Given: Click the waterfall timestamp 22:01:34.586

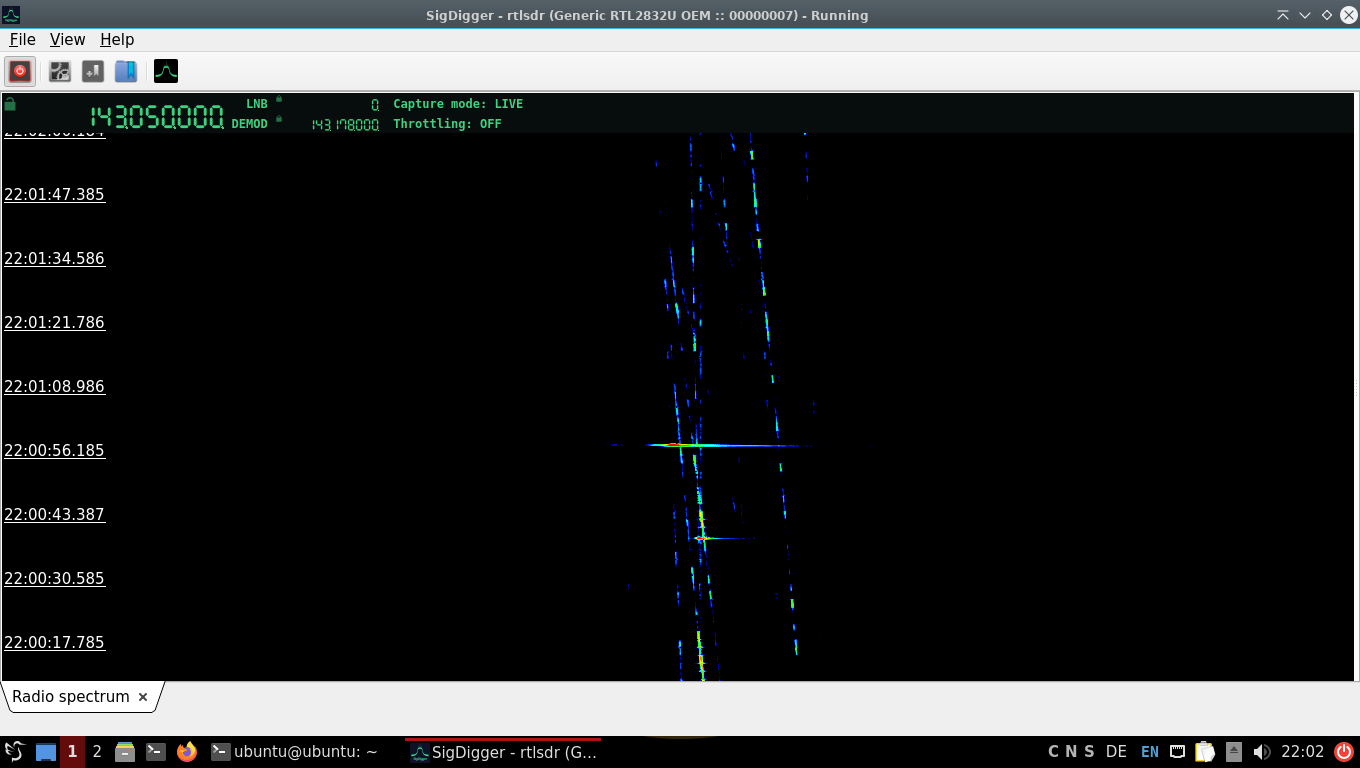Looking at the screenshot, I should pyautogui.click(x=54, y=258).
